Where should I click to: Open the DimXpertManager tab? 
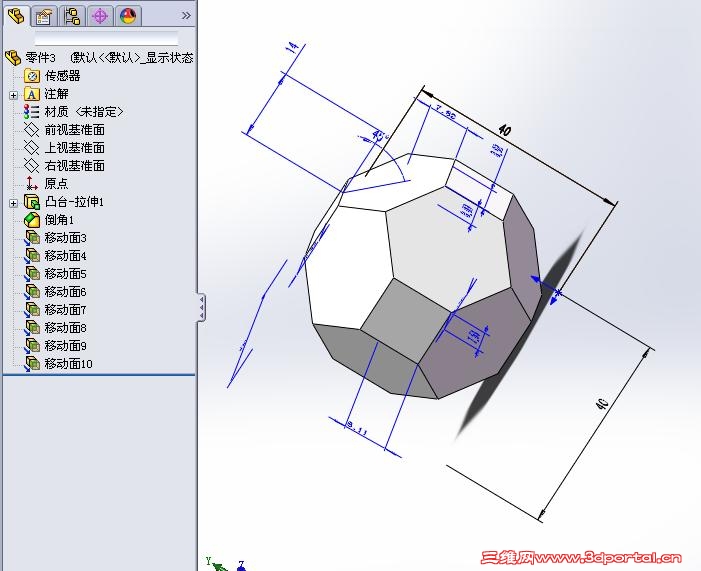click(100, 17)
